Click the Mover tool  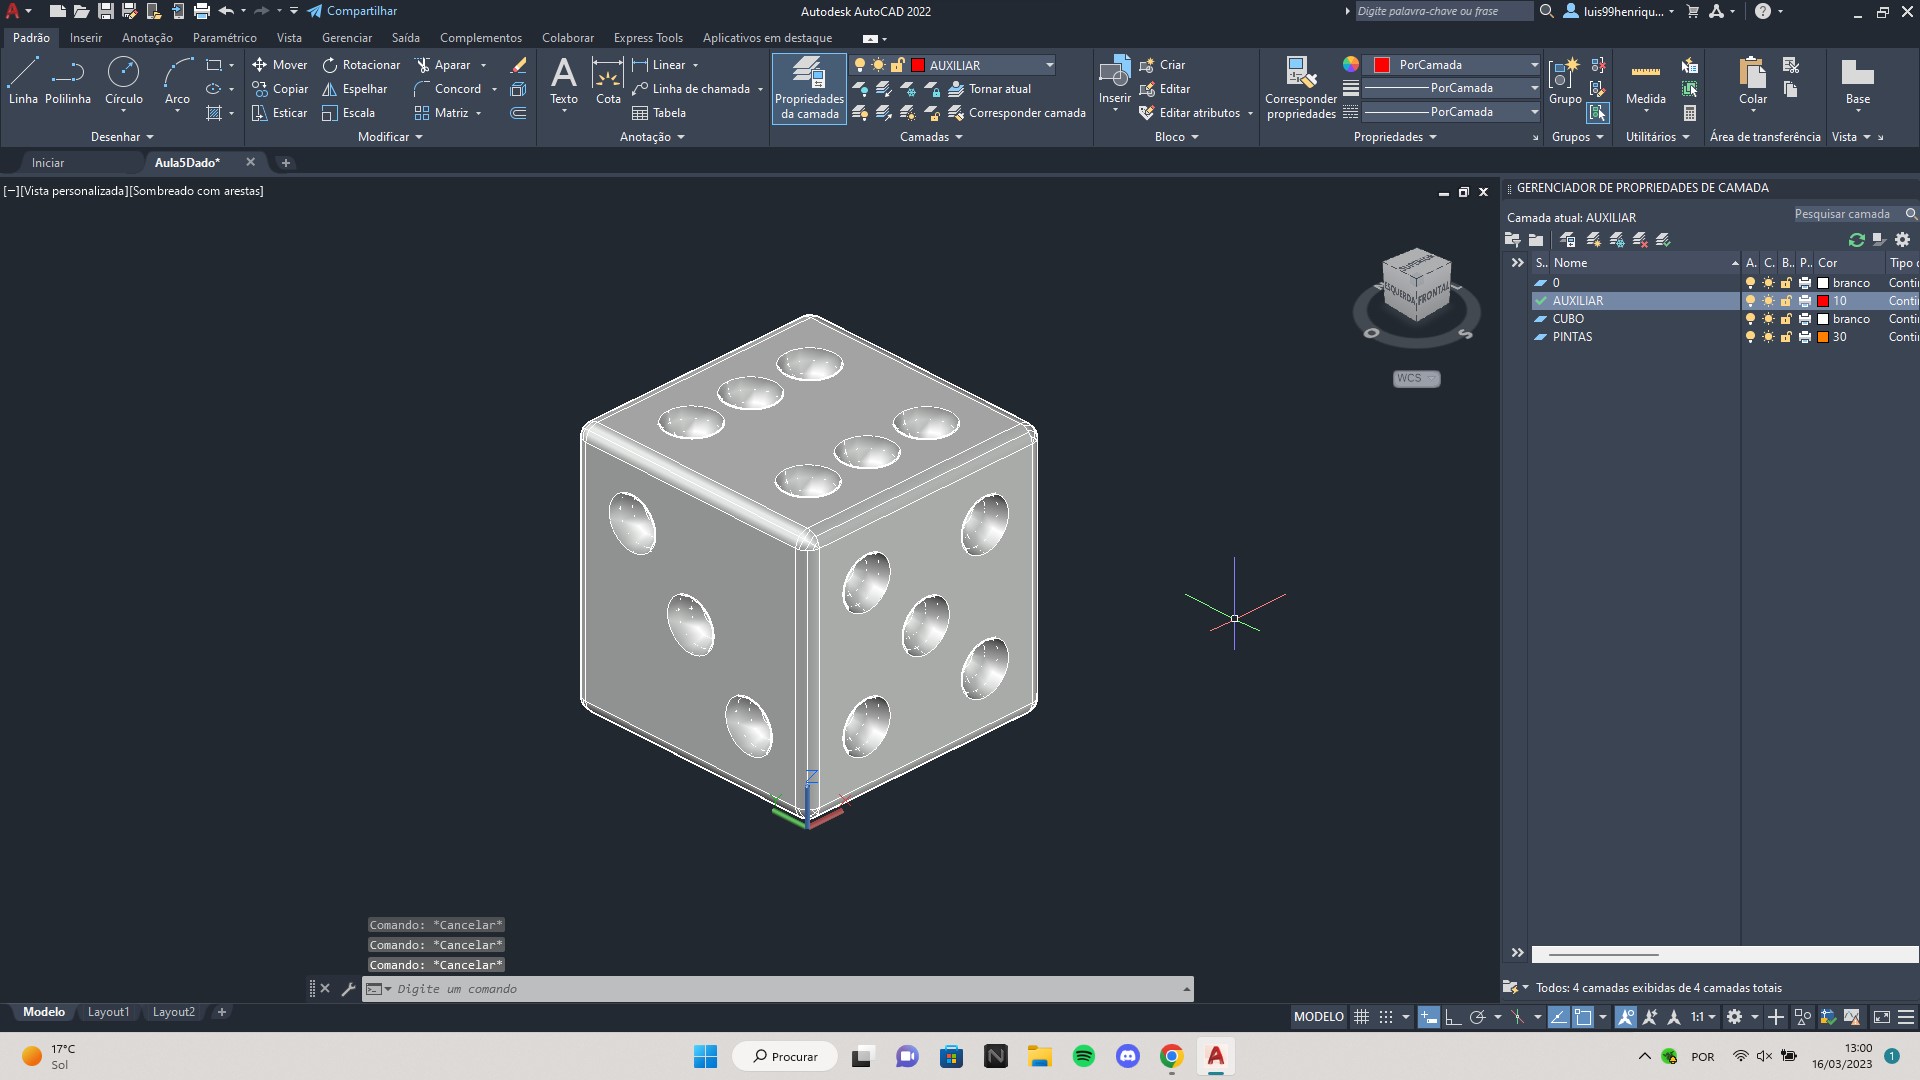pos(279,65)
